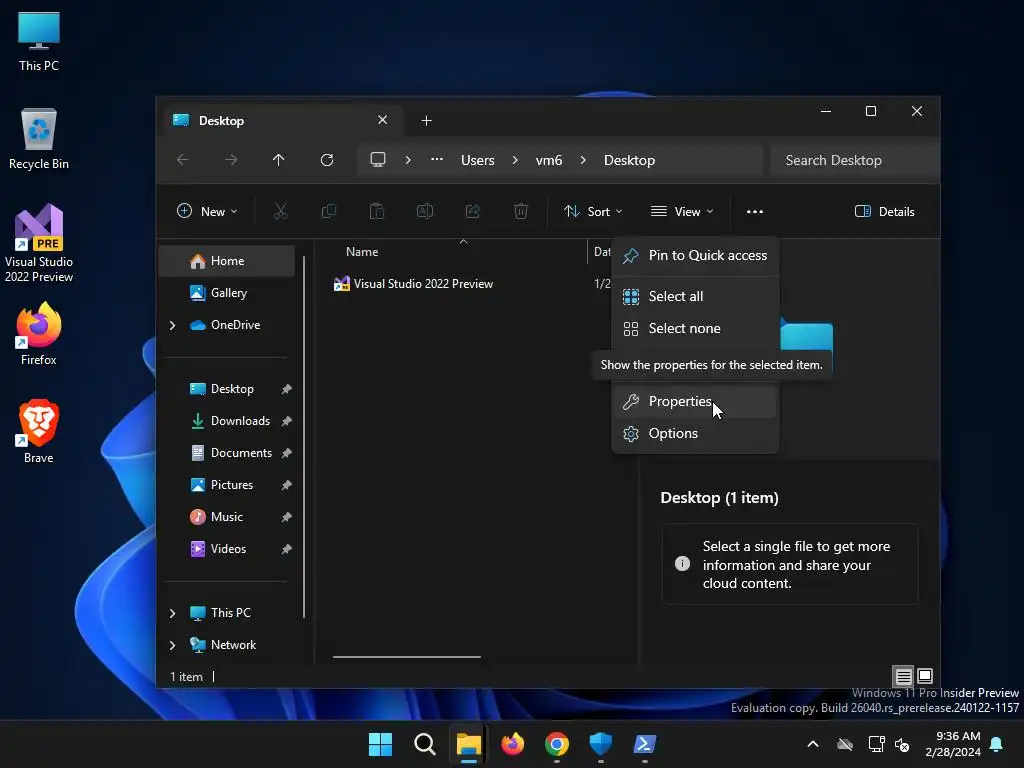Click the Share icon in toolbar
This screenshot has height=768, width=1024.
click(x=473, y=211)
